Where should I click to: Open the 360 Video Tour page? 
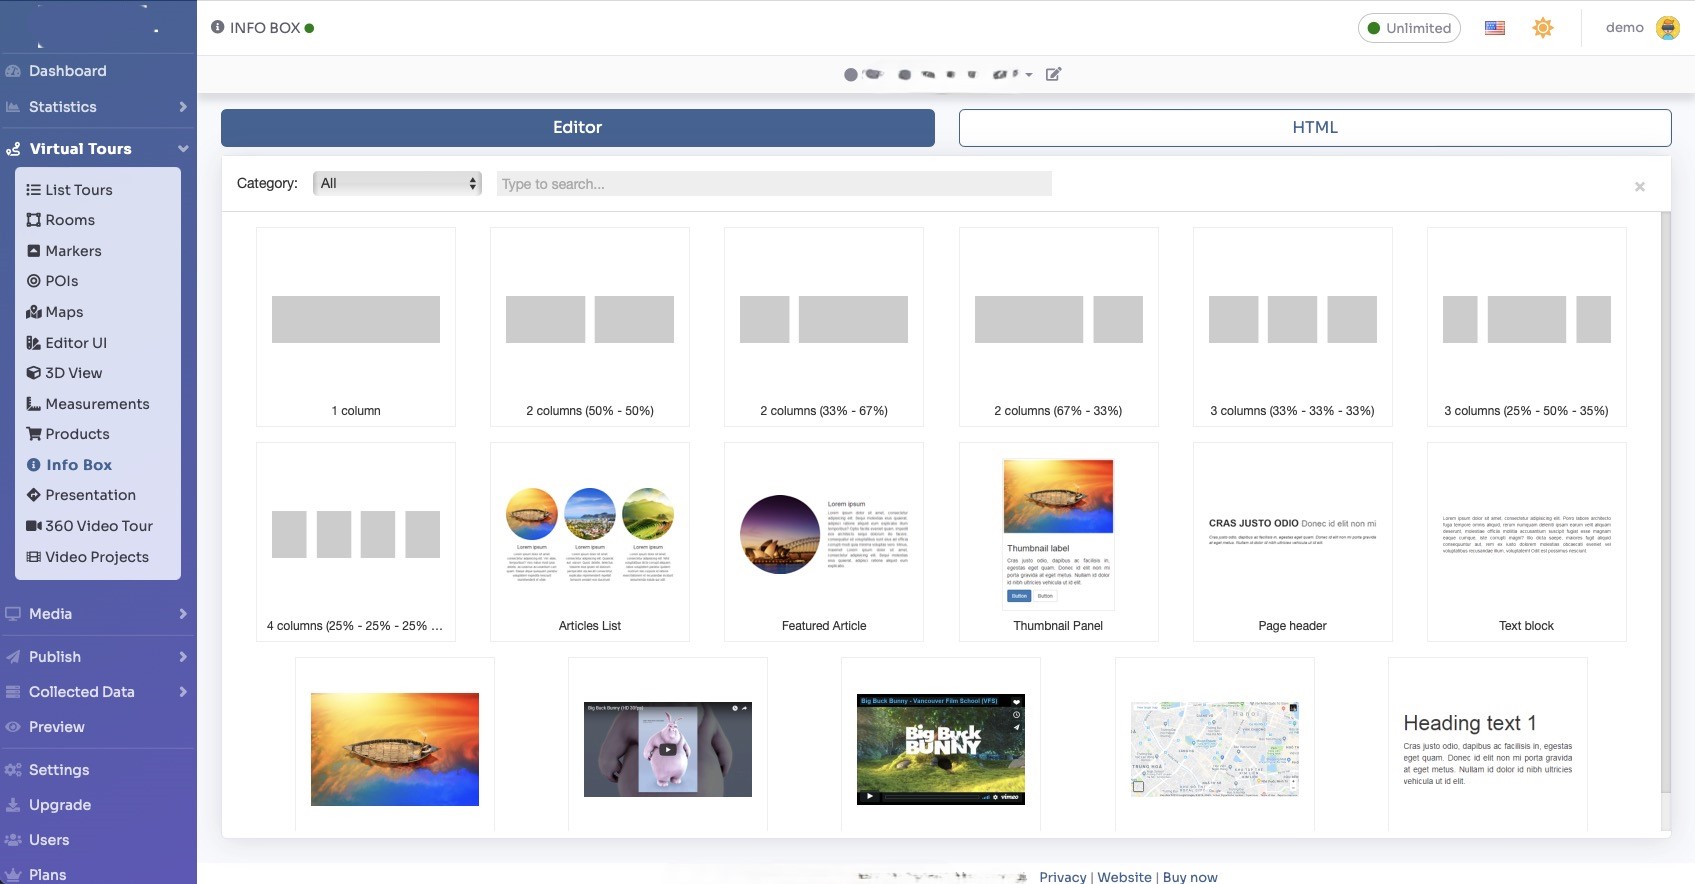coord(98,526)
